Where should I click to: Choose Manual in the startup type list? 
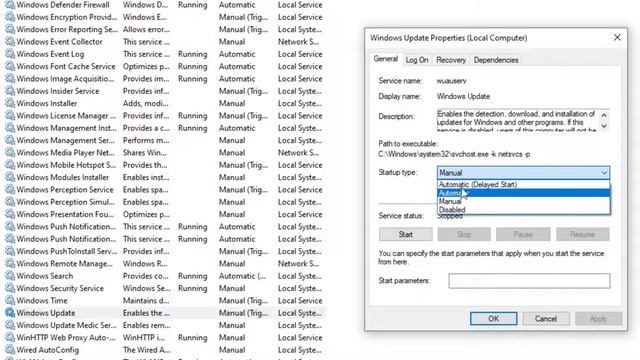(524, 202)
